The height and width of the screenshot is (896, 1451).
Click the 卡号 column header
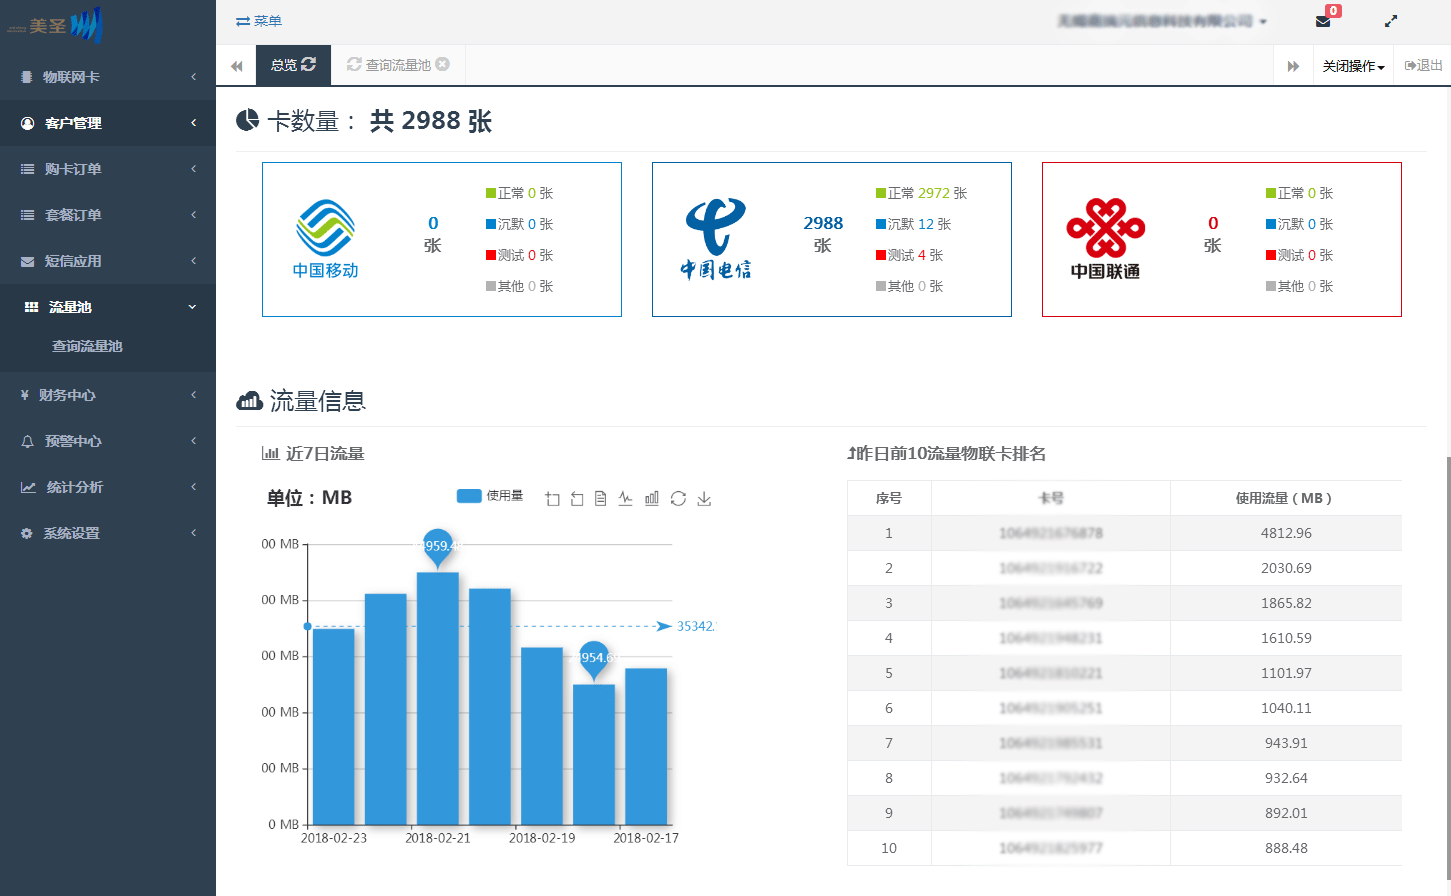[x=1051, y=498]
